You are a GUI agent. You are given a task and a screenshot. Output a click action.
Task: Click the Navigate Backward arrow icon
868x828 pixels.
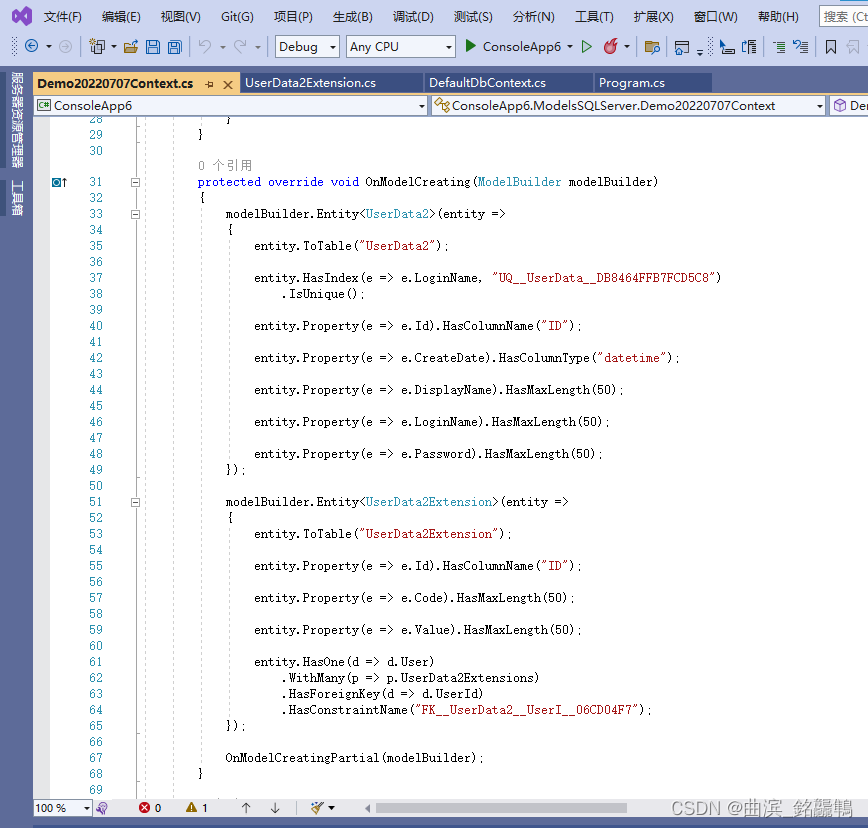coord(31,46)
